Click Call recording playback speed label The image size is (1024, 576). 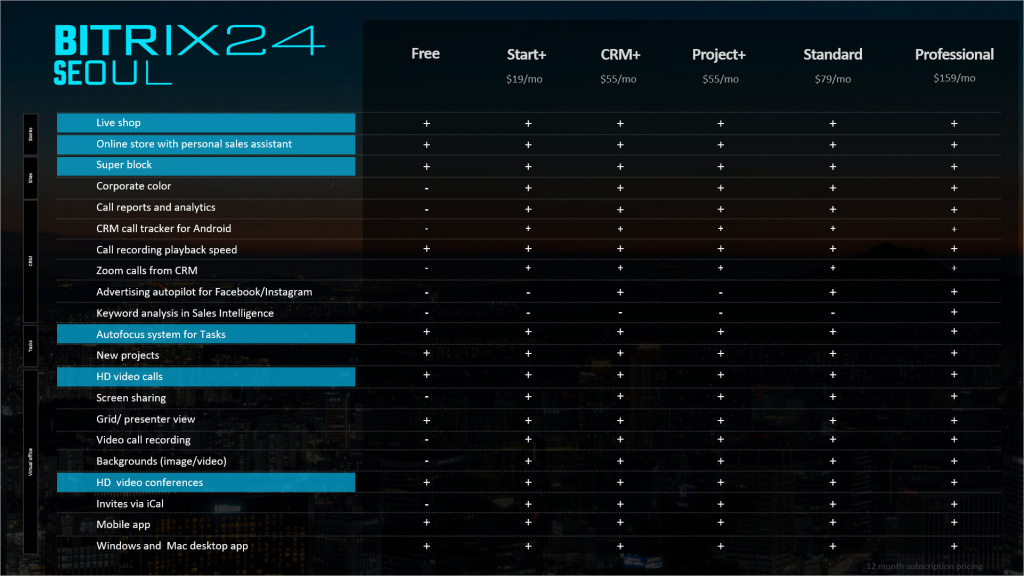pyautogui.click(x=167, y=249)
